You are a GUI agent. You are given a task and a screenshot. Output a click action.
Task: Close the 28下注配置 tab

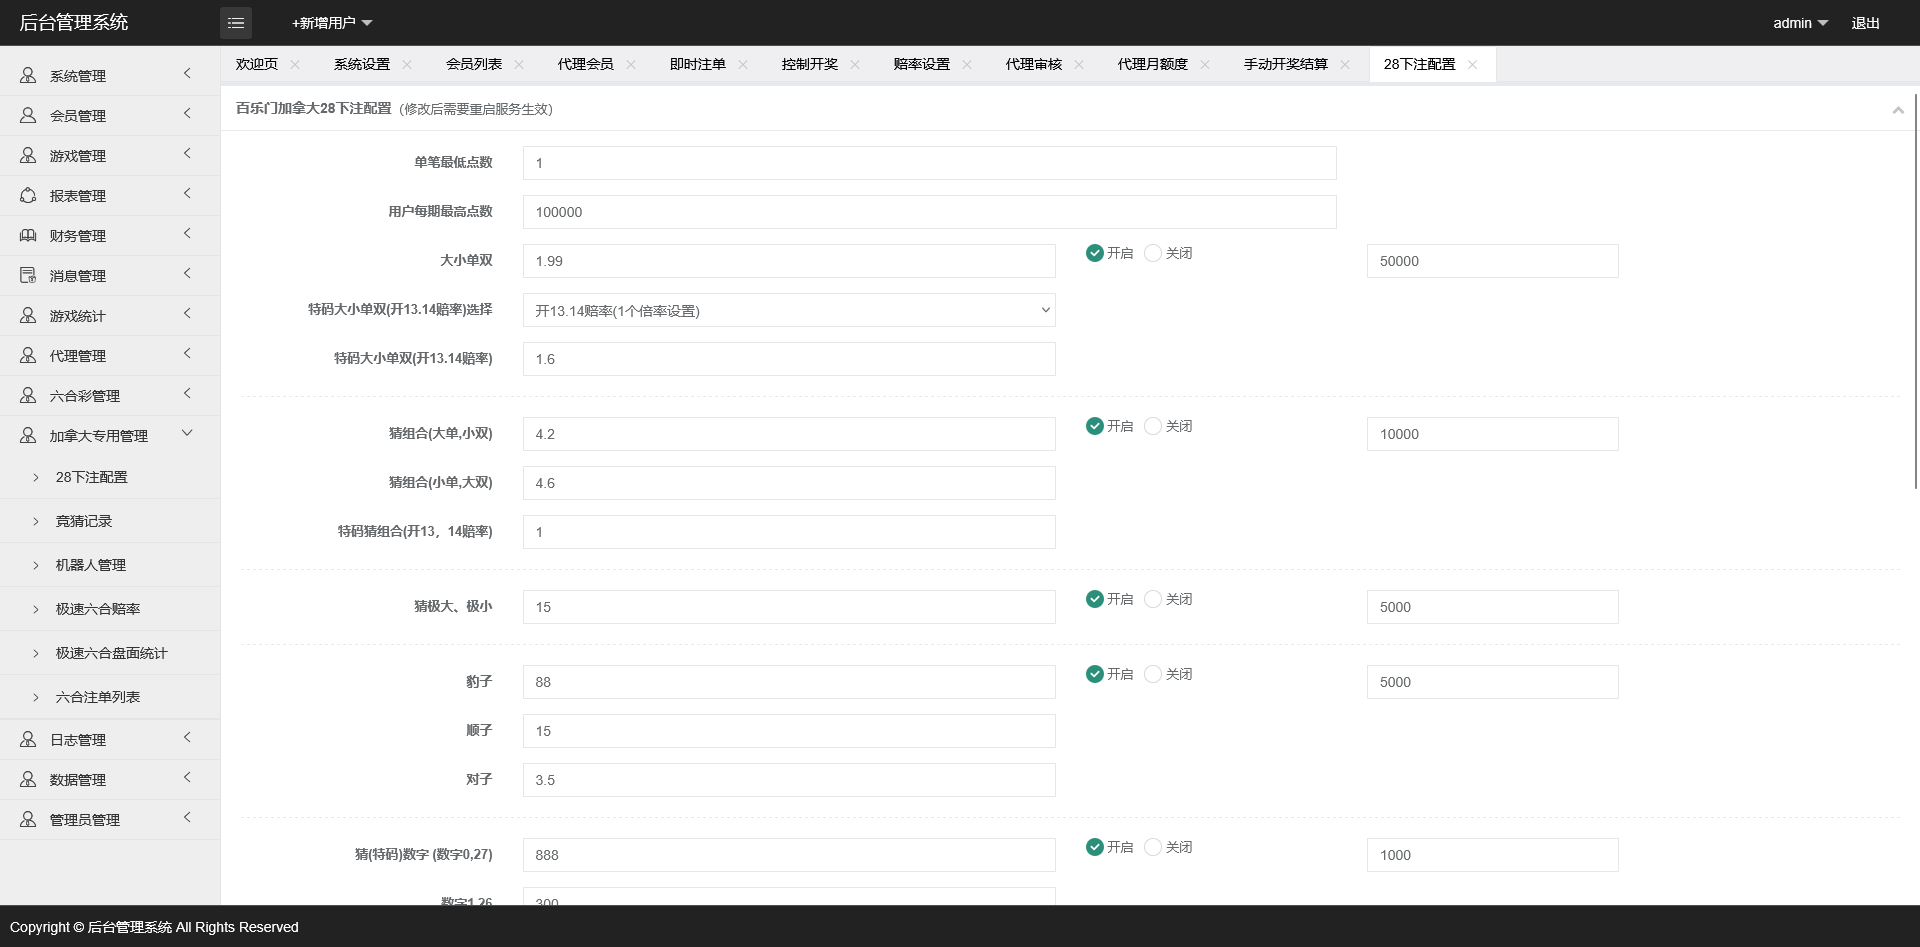tap(1472, 65)
